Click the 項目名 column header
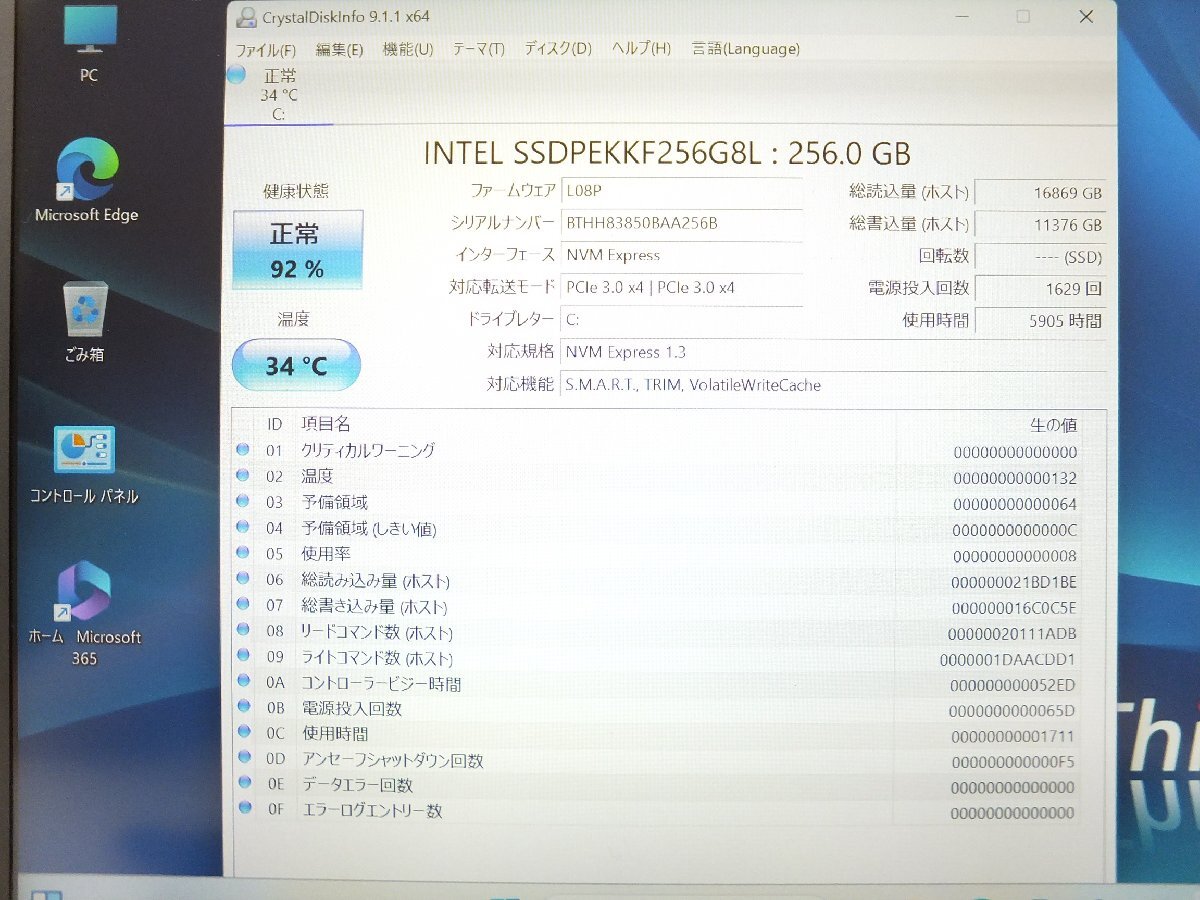This screenshot has height=900, width=1200. [326, 424]
